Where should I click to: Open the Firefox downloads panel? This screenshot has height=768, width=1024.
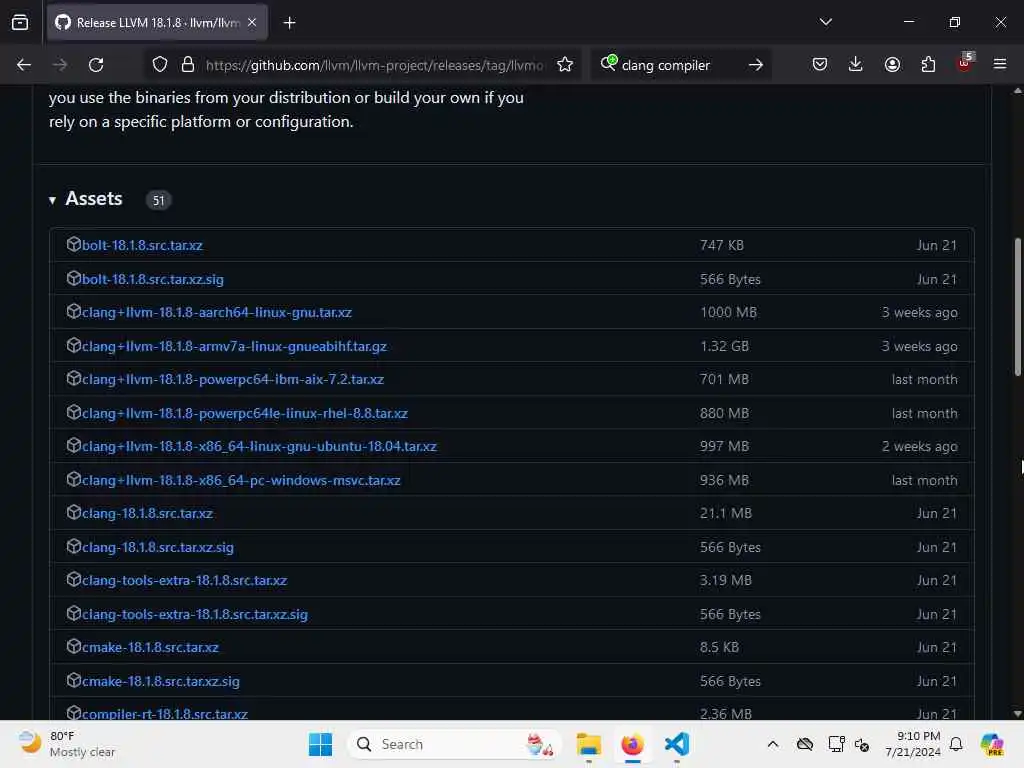tap(856, 65)
